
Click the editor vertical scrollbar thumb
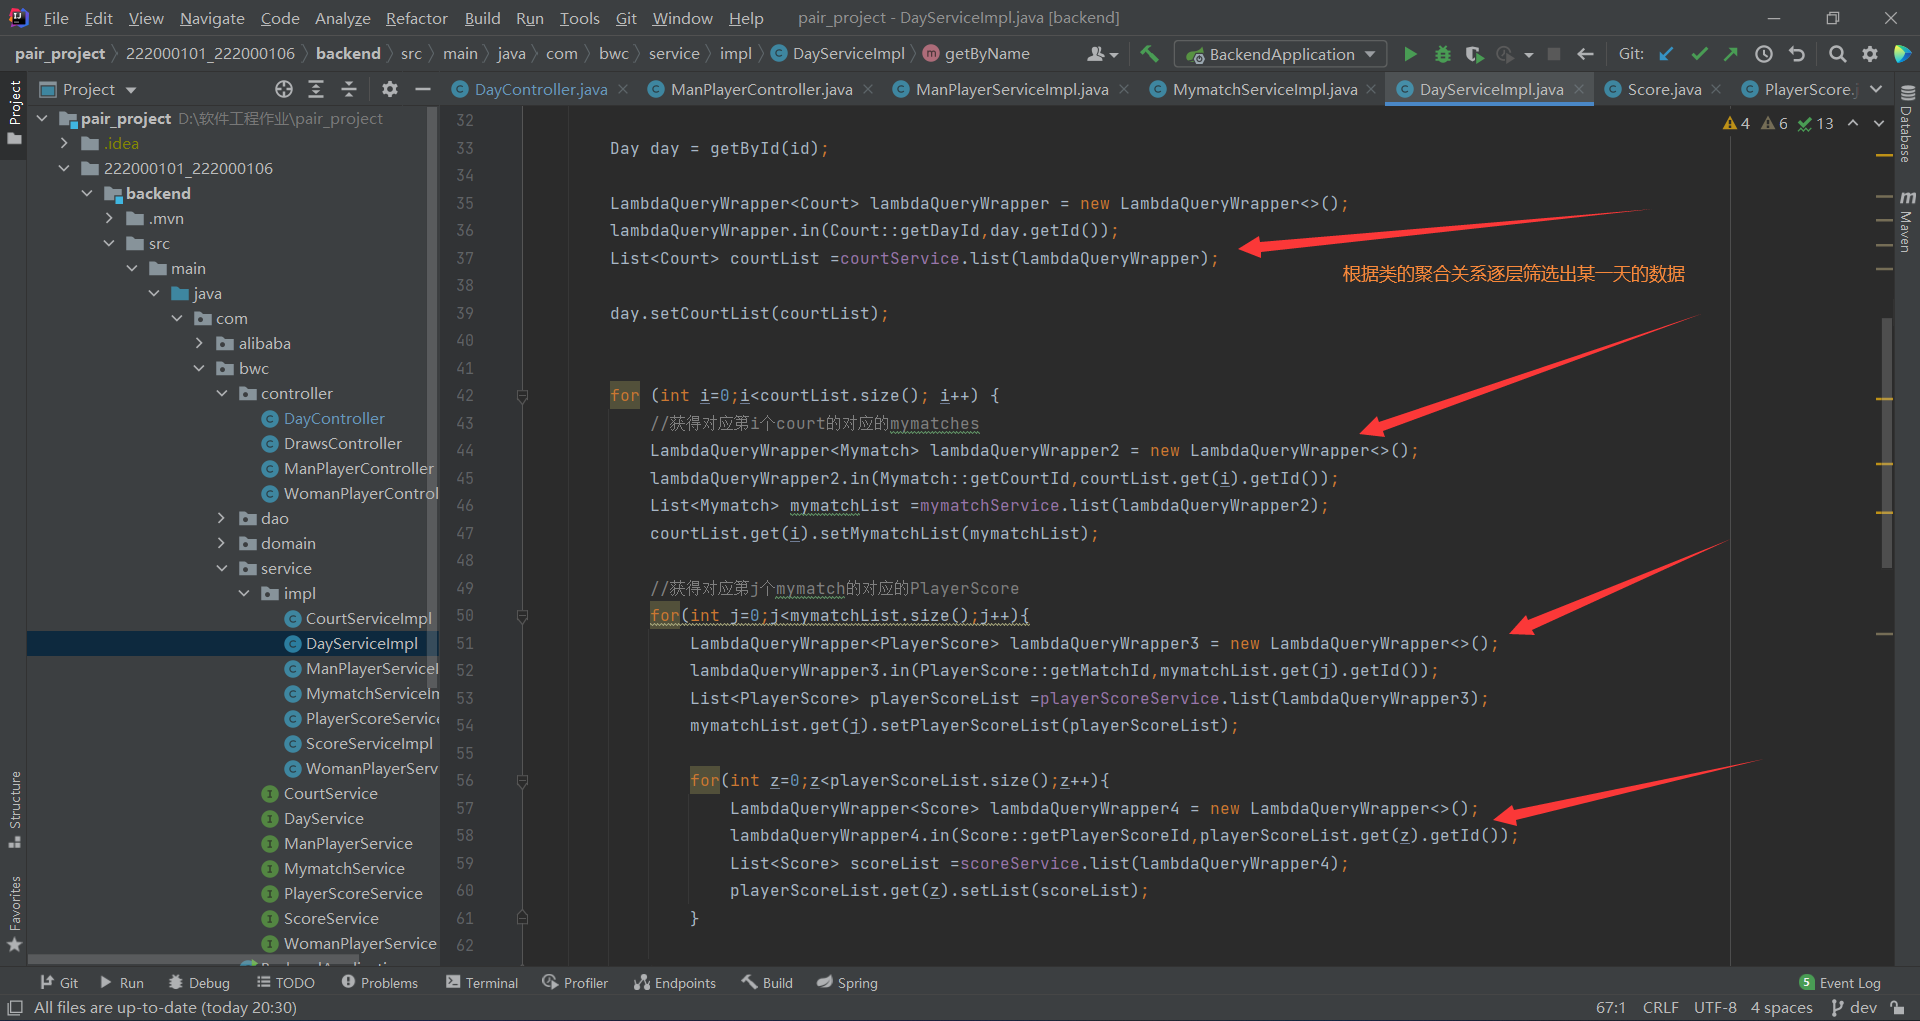(x=1886, y=440)
